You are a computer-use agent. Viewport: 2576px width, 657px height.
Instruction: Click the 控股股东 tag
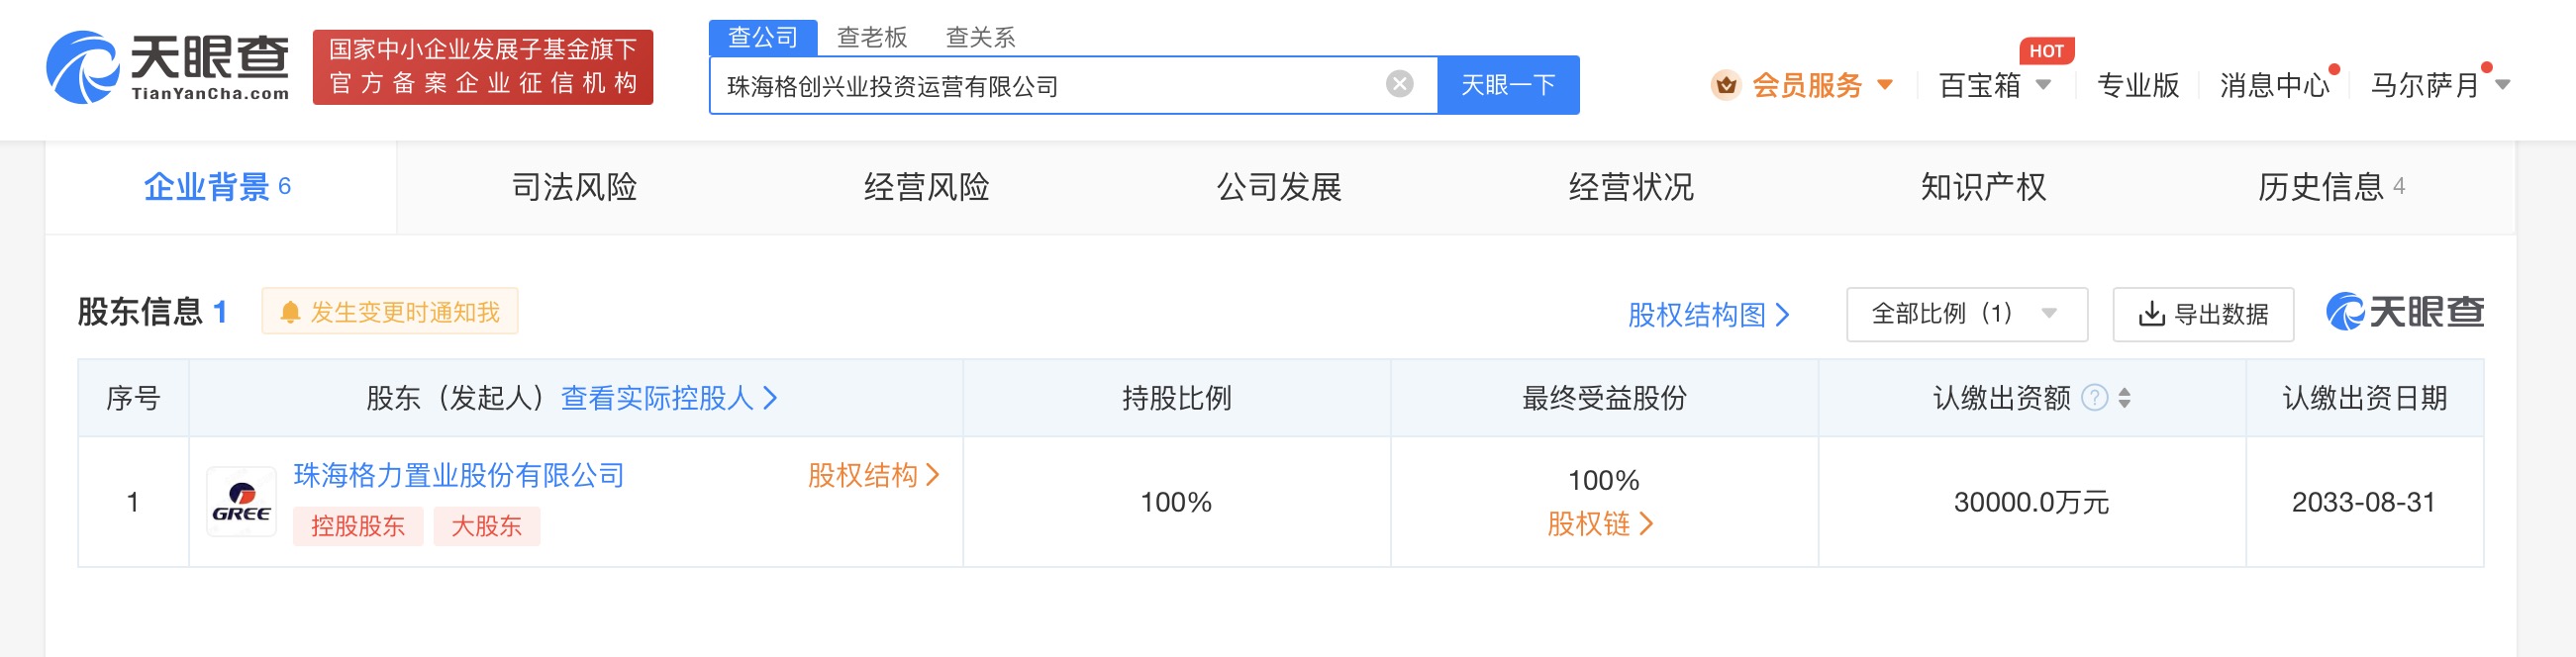pos(358,526)
